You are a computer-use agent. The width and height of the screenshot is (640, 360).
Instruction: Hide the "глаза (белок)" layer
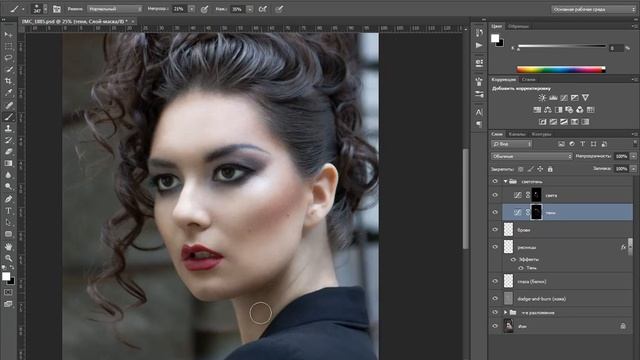(495, 281)
